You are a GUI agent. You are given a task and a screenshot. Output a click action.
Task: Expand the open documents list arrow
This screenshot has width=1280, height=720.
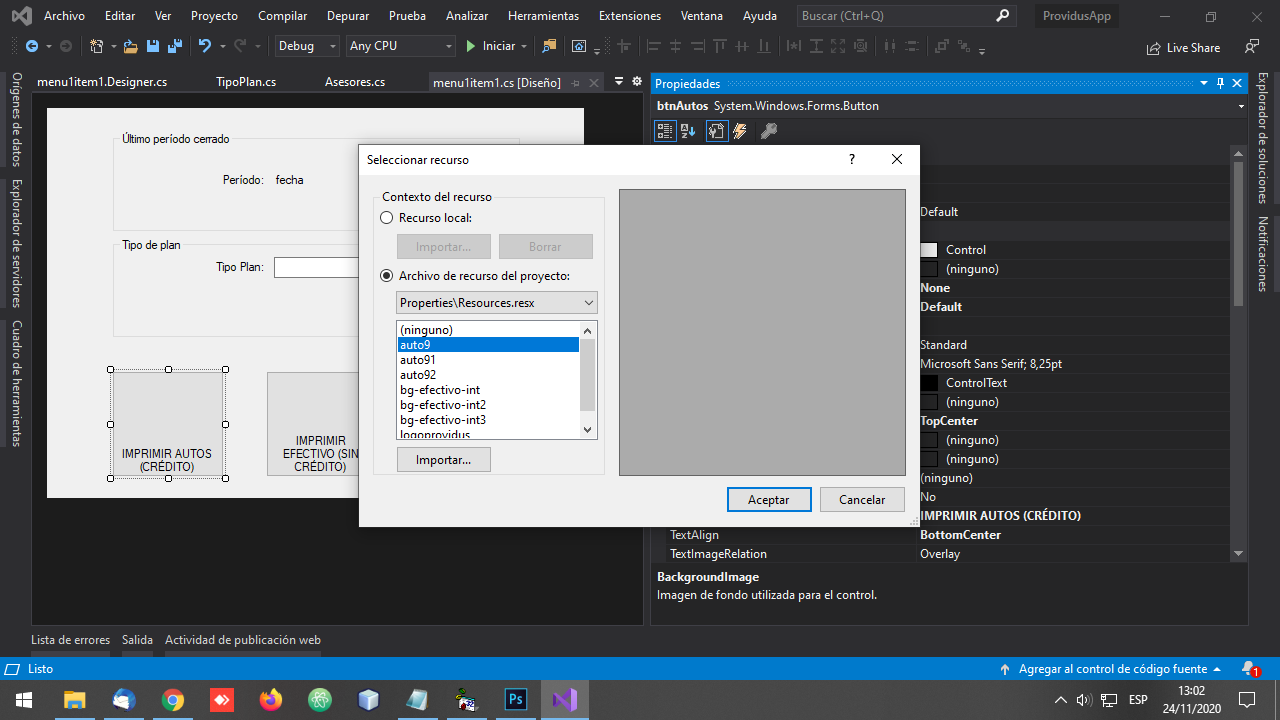(619, 82)
